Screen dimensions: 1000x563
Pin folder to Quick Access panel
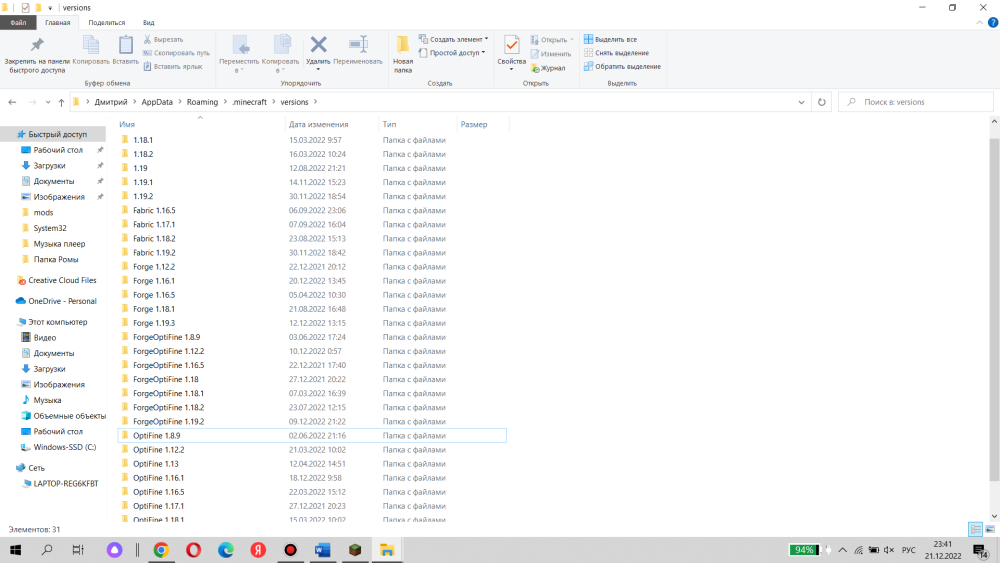[37, 55]
